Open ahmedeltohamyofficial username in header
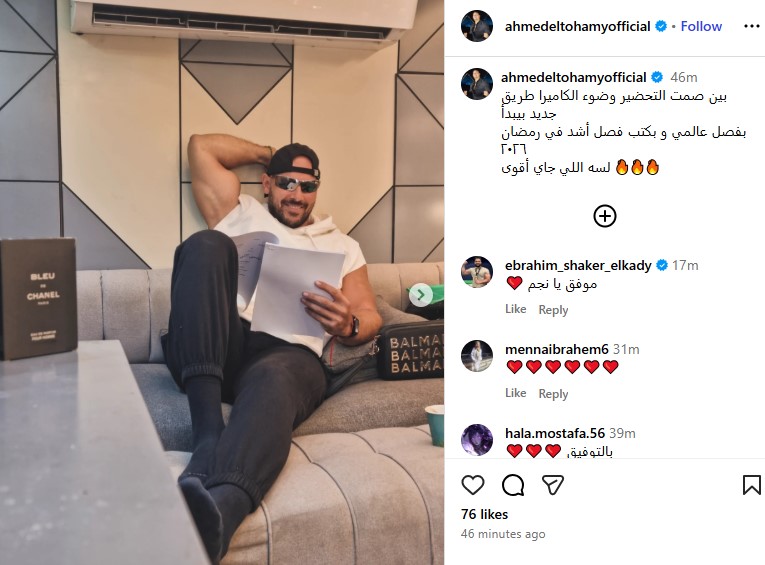 click(x=577, y=26)
